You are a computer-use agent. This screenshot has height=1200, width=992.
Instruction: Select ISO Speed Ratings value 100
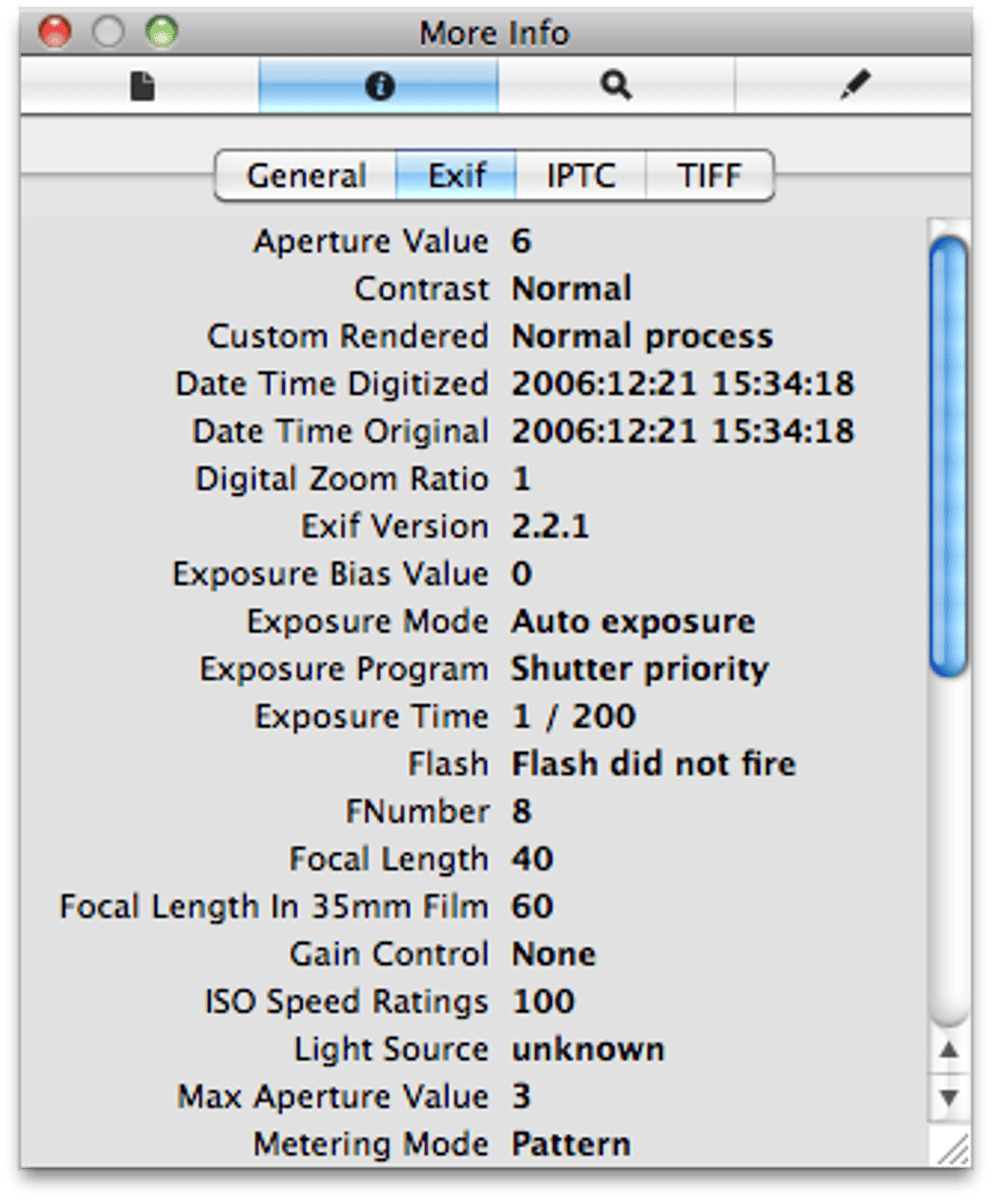[x=543, y=1001]
